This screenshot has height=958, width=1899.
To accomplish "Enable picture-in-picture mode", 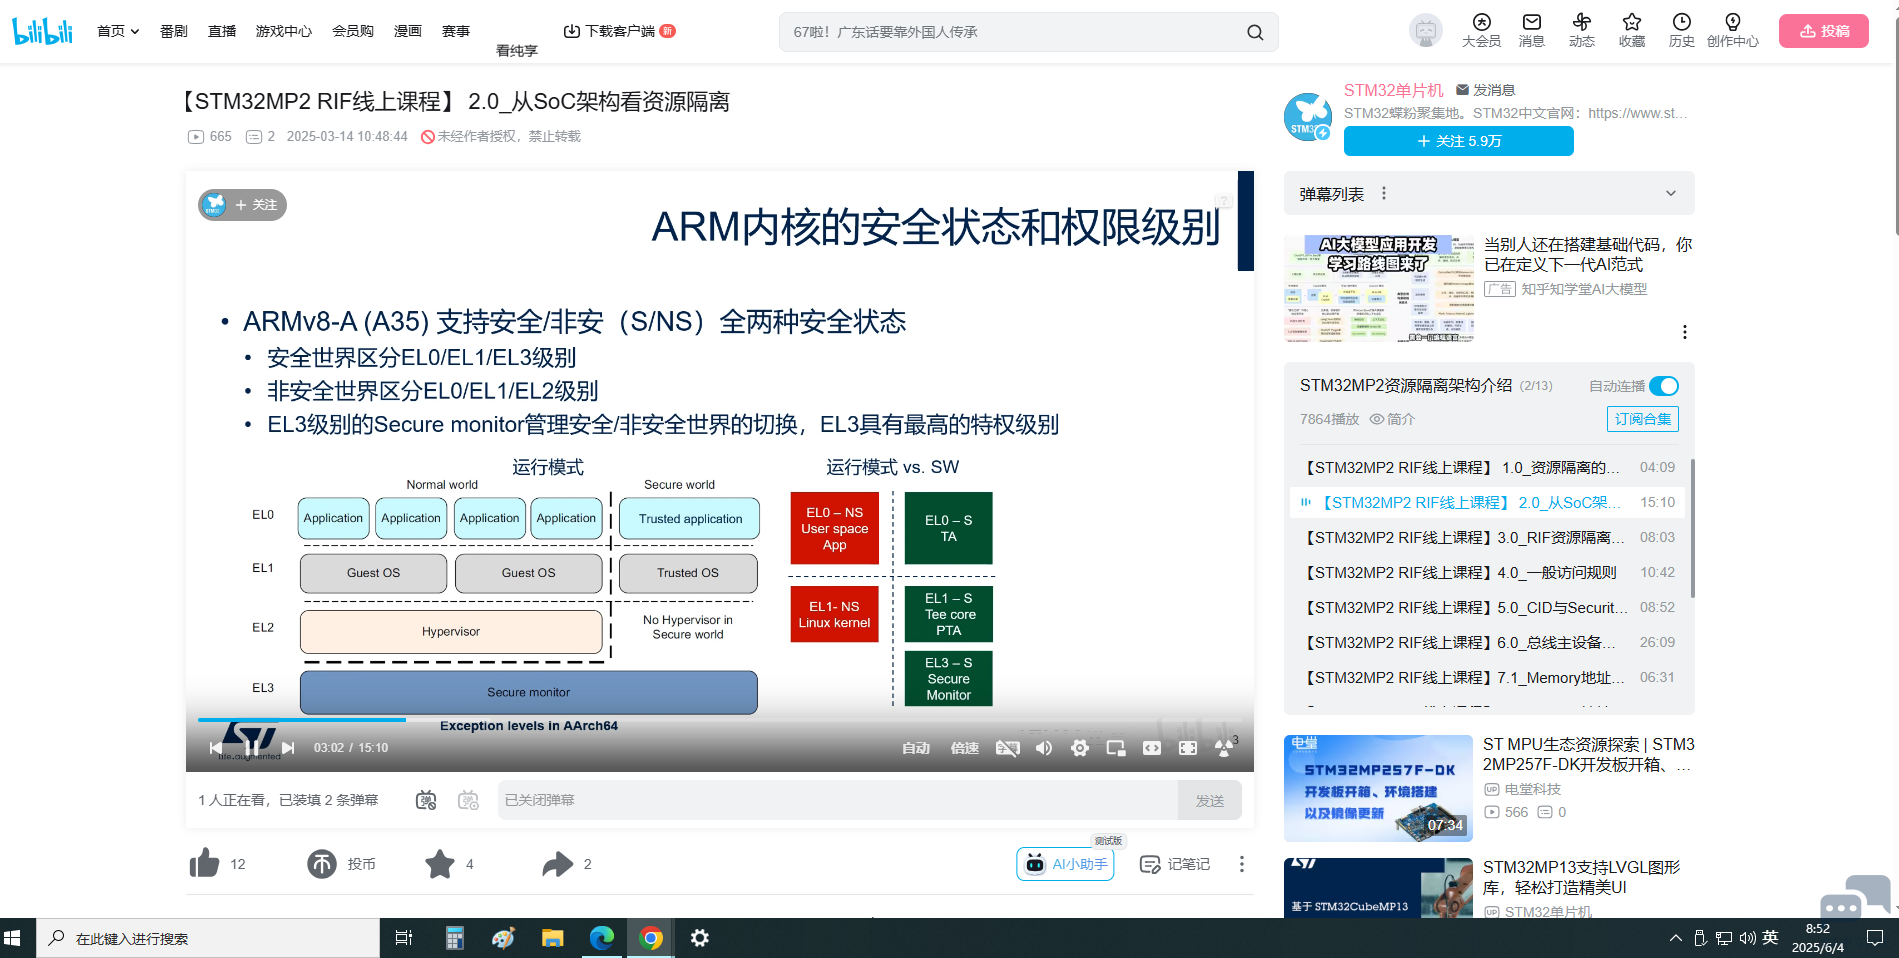I will tap(1116, 748).
